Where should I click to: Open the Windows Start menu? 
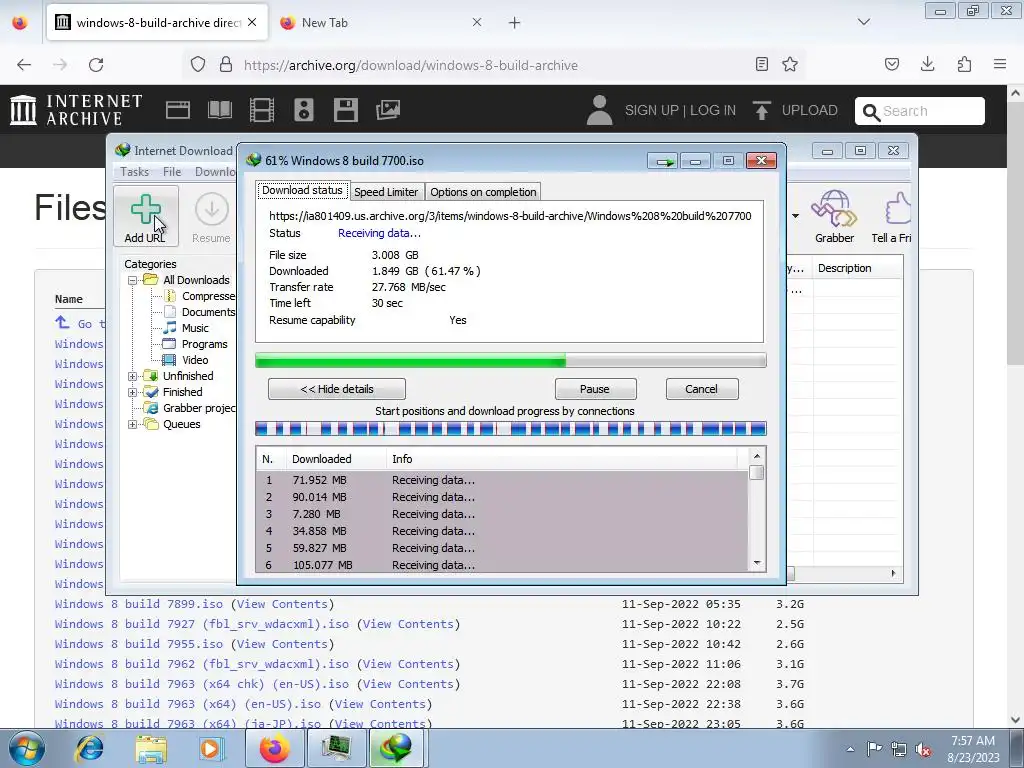pyautogui.click(x=27, y=748)
